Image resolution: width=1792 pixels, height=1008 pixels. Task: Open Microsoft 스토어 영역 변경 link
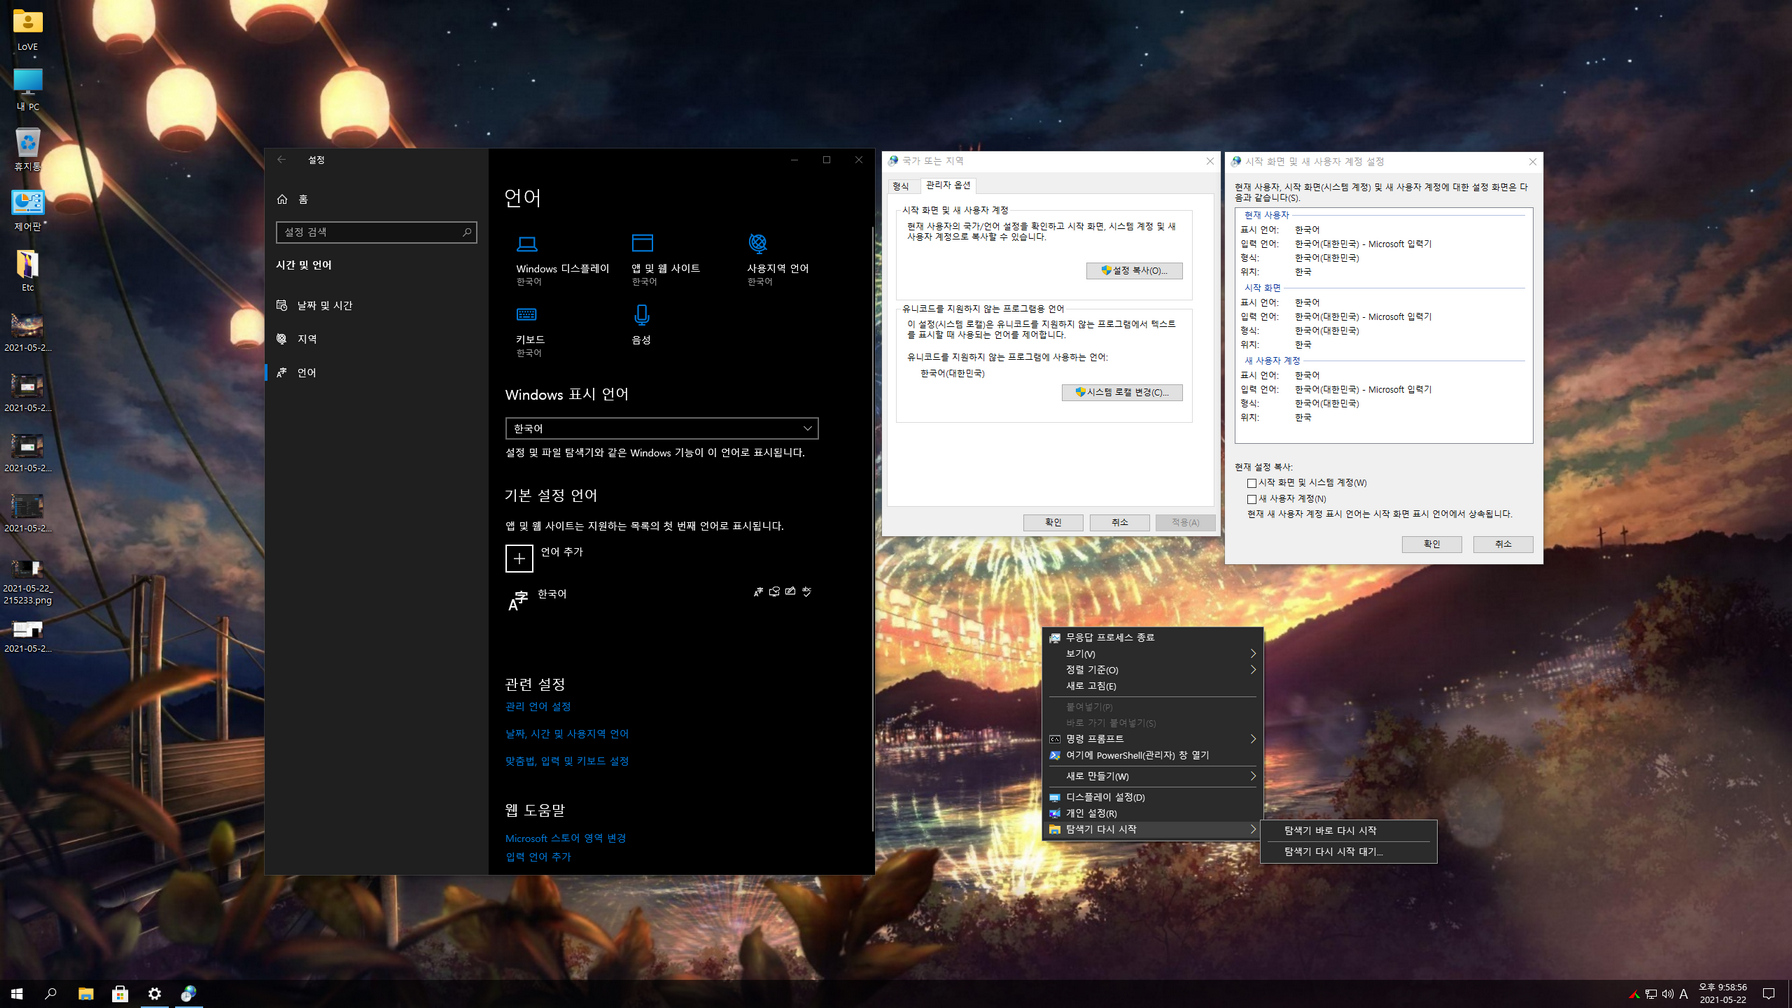[565, 838]
